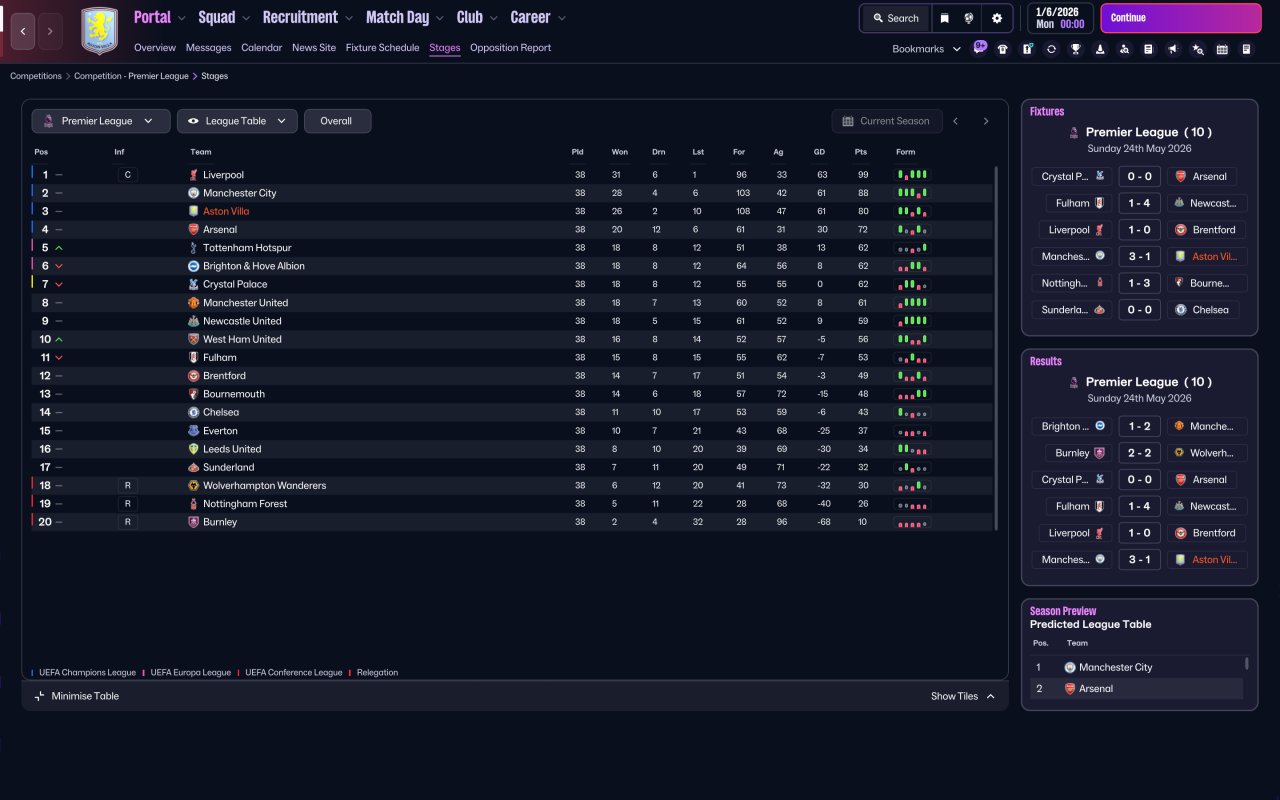Click the star search icon in bookmarks bar
1280x800 pixels.
click(x=1198, y=49)
